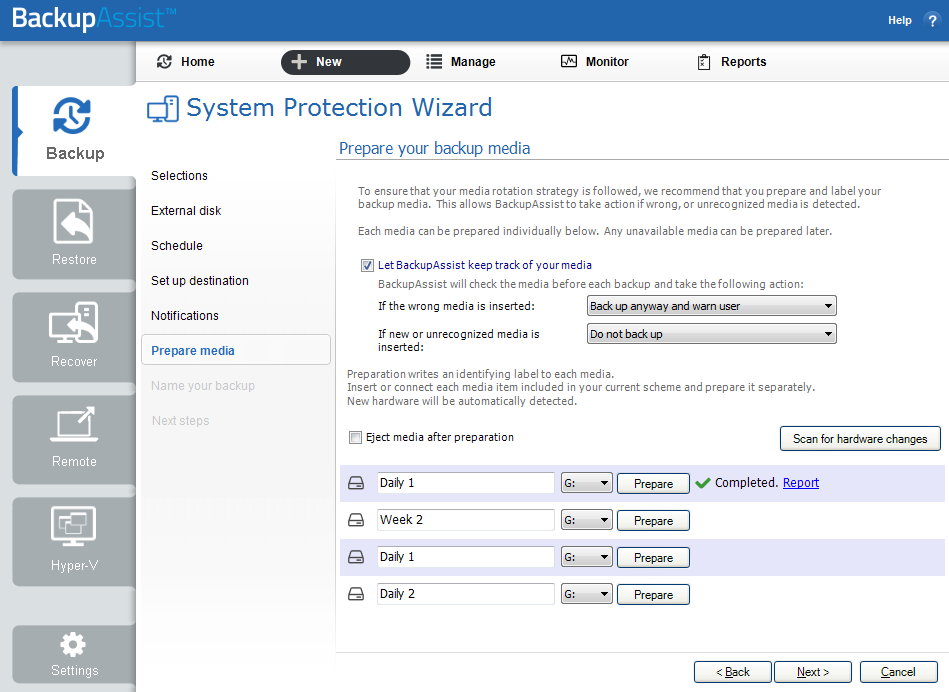Click the Home refresh icon
The width and height of the screenshot is (949, 692).
click(164, 62)
